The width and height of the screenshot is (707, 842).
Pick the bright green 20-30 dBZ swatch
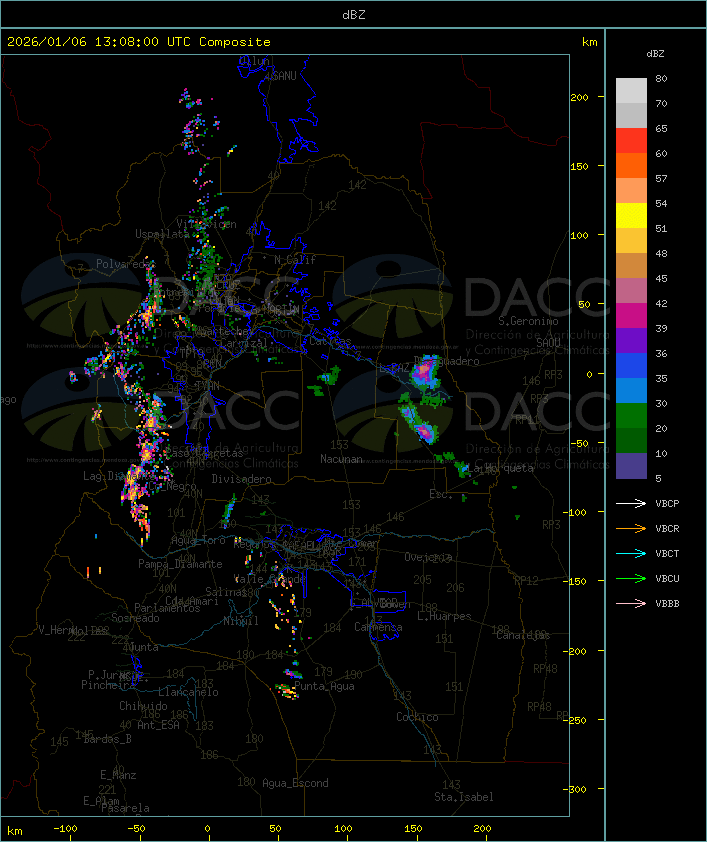click(x=631, y=416)
